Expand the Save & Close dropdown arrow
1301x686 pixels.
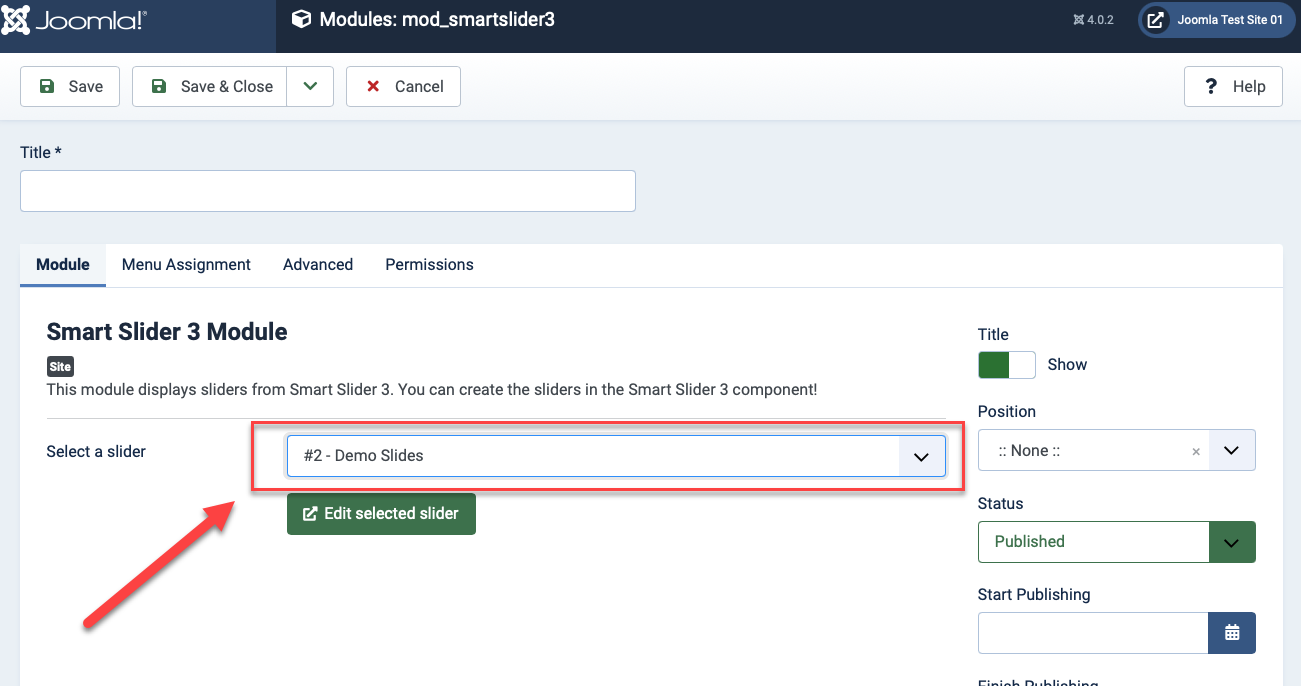310,87
